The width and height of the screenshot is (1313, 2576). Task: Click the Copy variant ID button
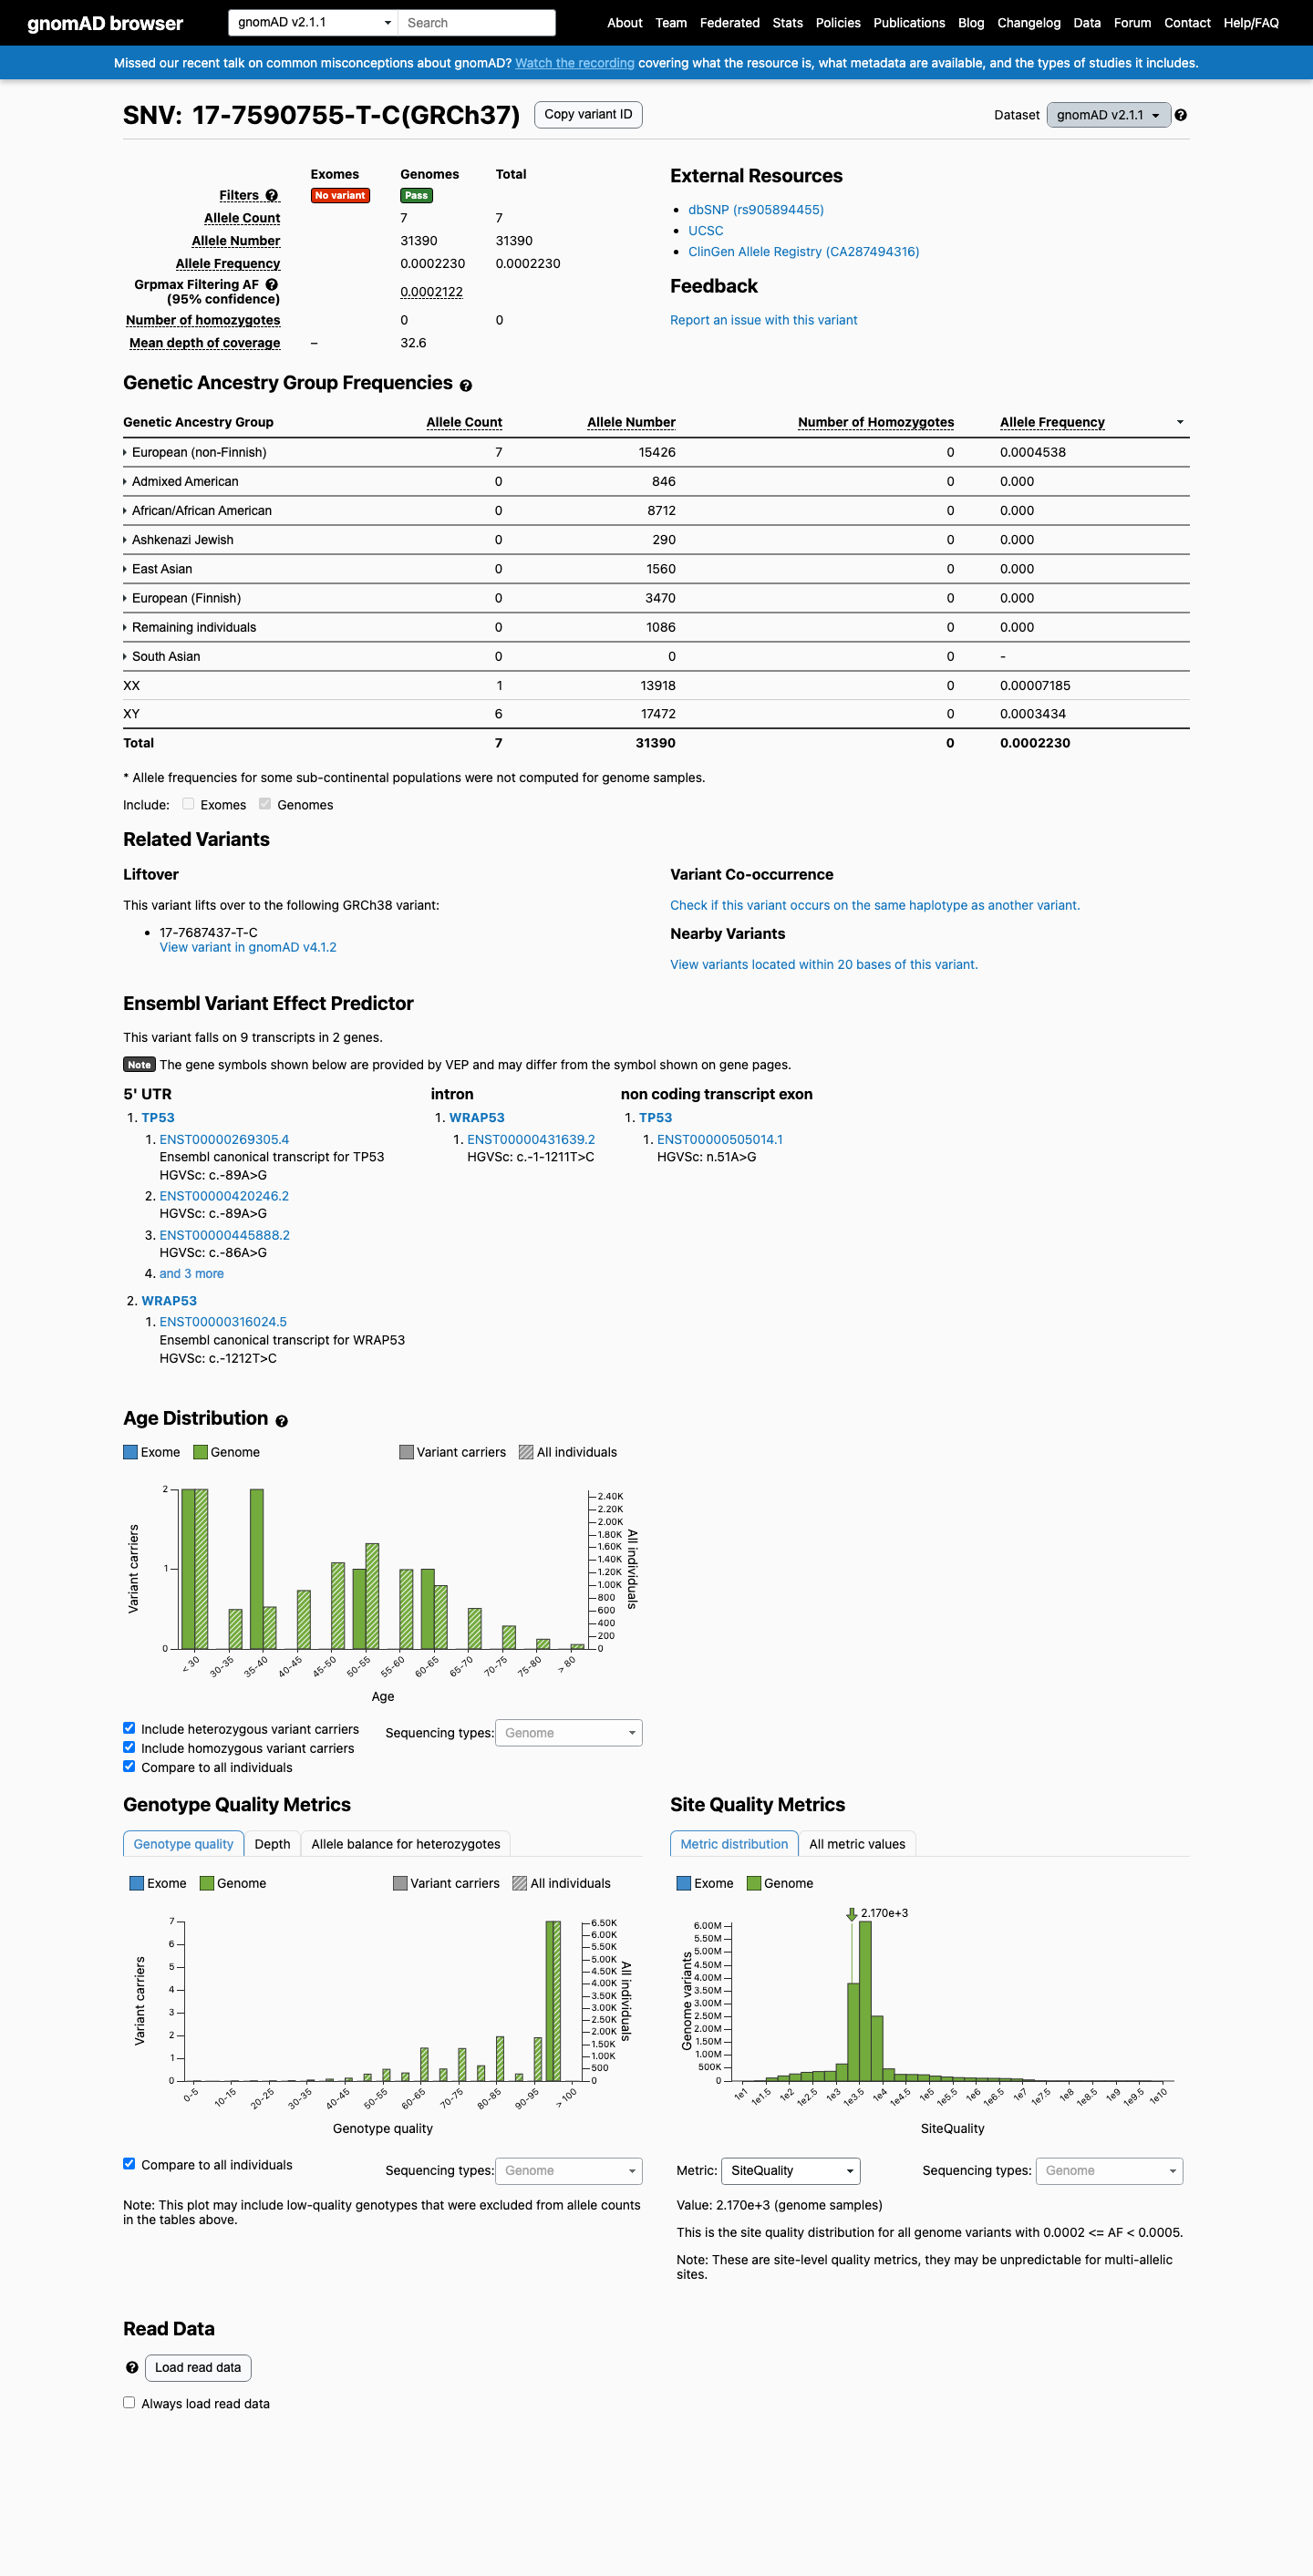pos(588,114)
